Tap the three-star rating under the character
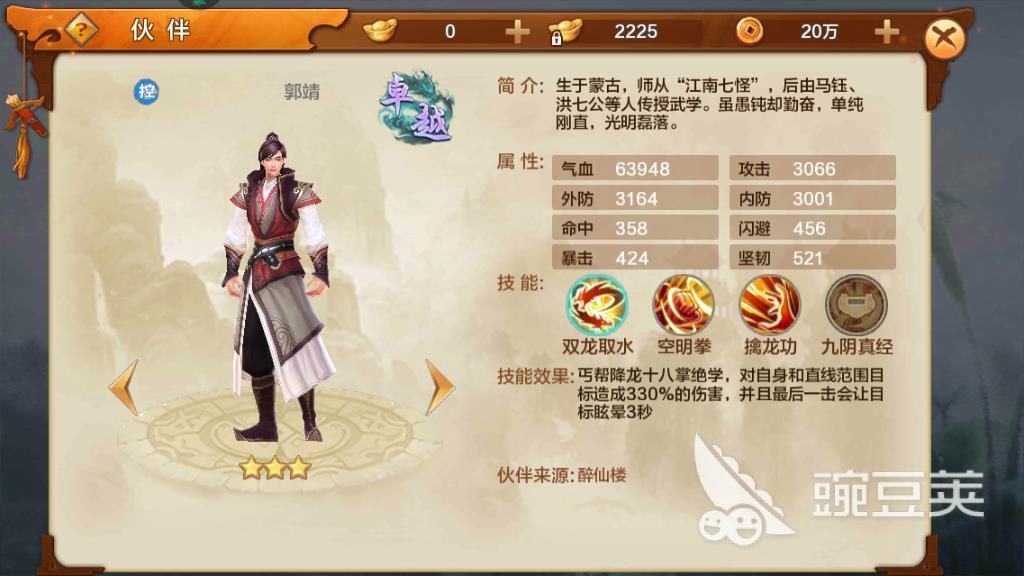 275,468
